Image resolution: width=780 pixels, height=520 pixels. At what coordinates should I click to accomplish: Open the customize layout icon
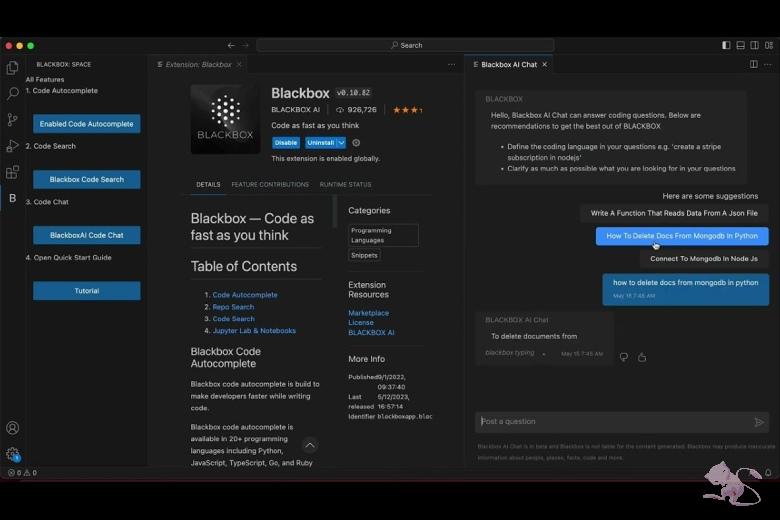769,45
